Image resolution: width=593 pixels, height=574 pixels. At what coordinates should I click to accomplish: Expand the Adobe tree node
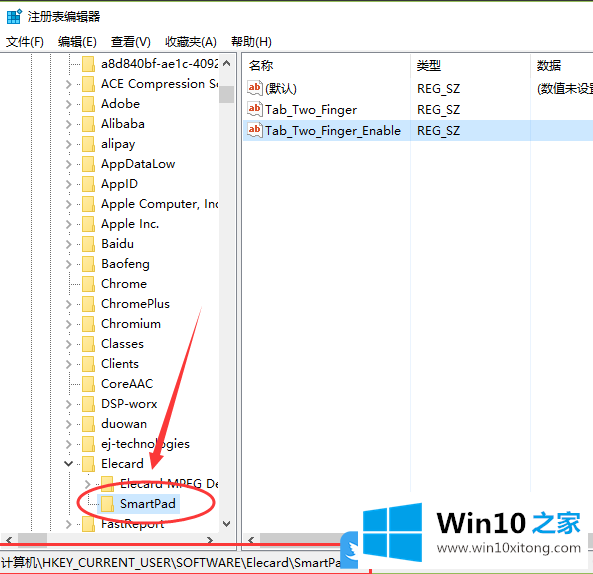click(68, 104)
